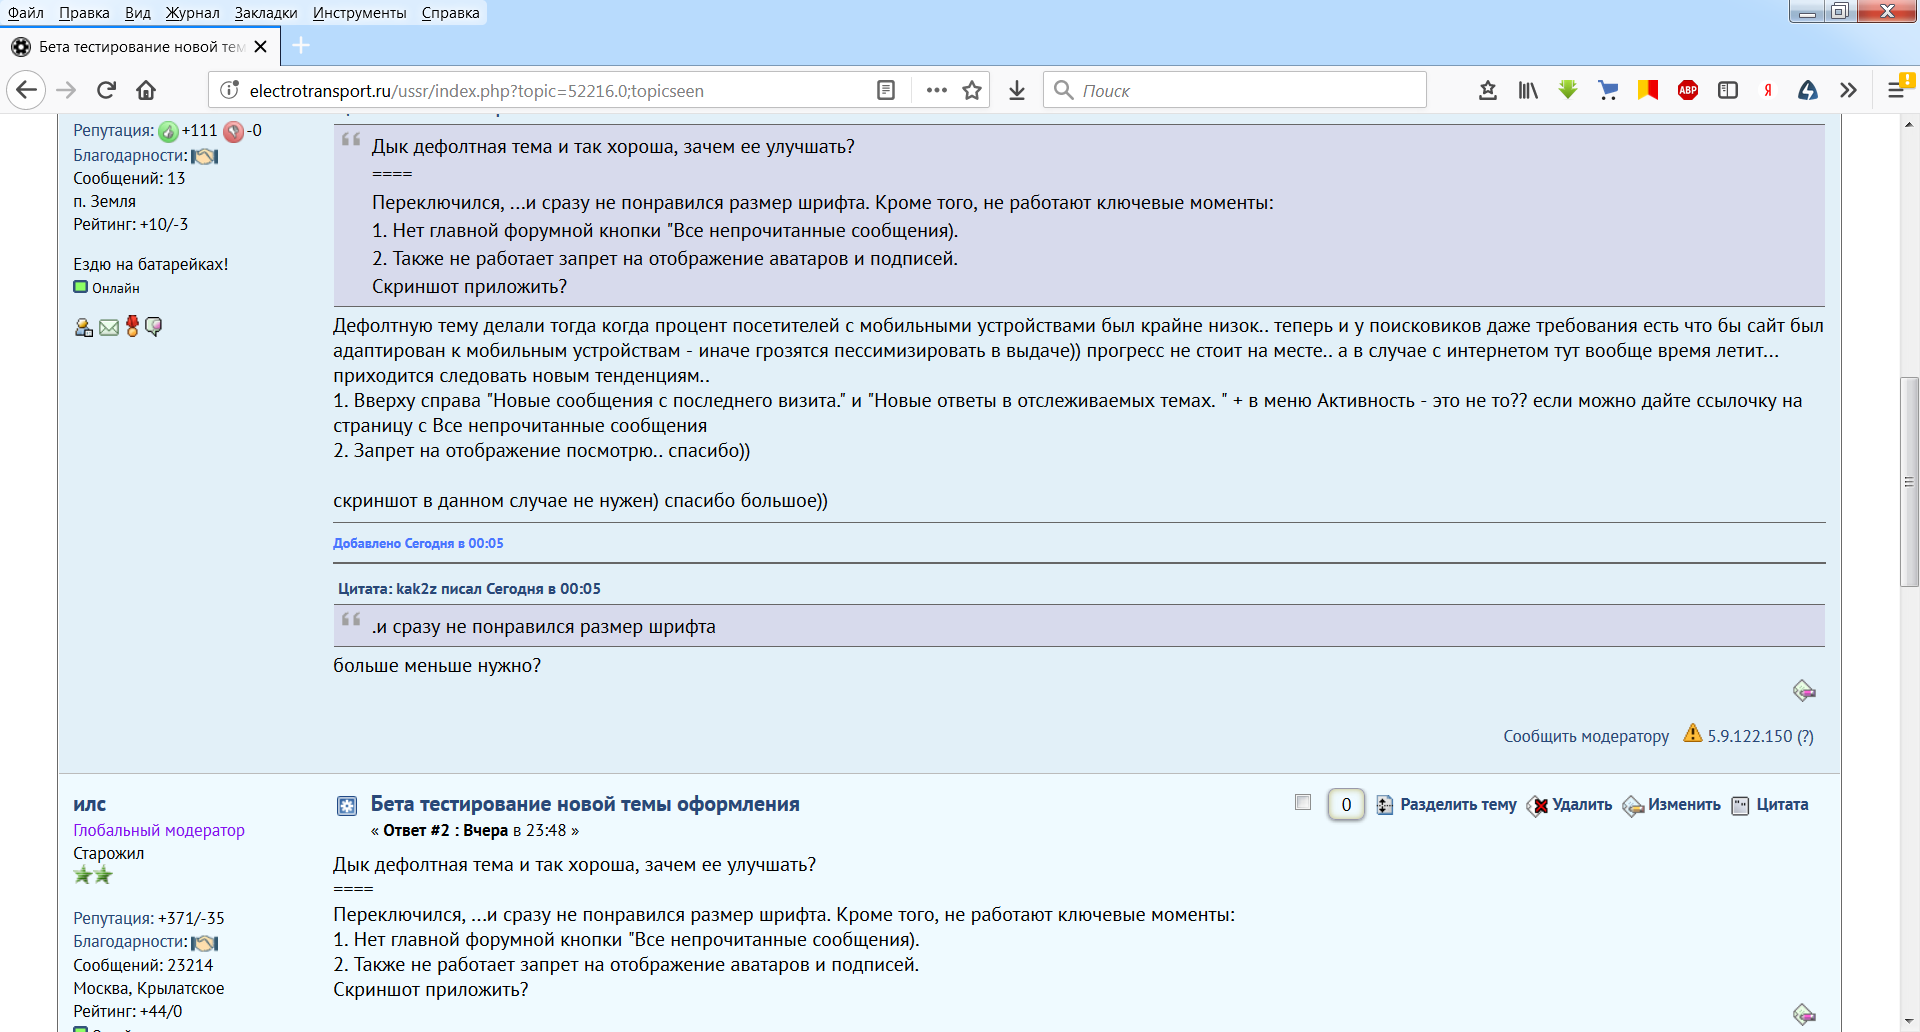1920x1032 pixels.
Task: Click Удалить to delete reply #2
Action: 1582,804
